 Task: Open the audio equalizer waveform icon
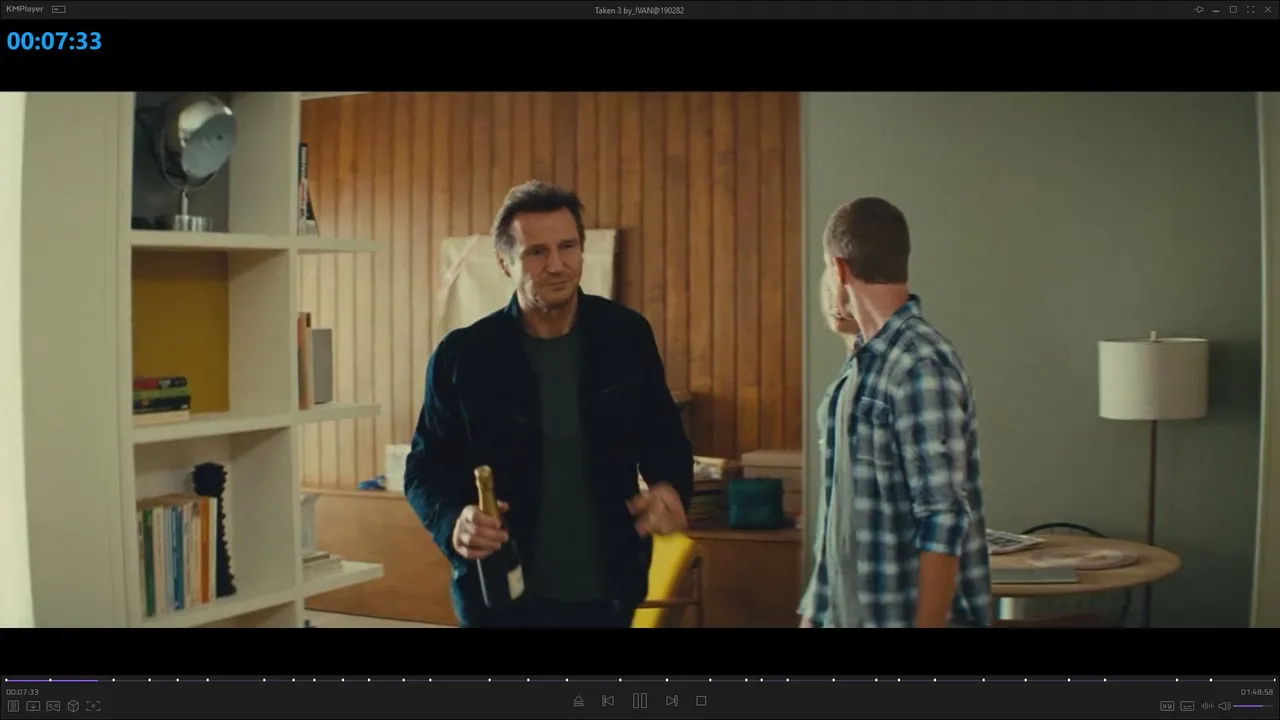pyautogui.click(x=1207, y=706)
